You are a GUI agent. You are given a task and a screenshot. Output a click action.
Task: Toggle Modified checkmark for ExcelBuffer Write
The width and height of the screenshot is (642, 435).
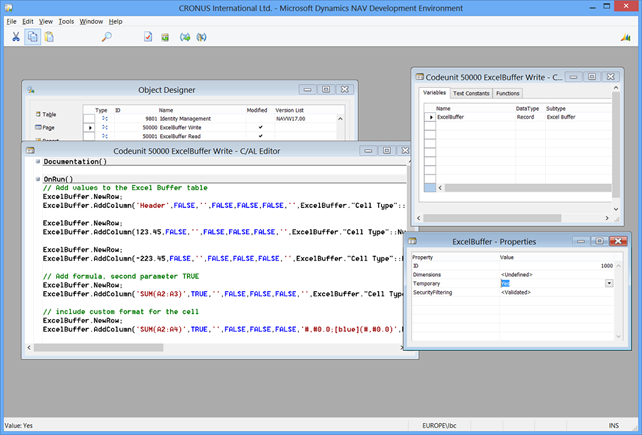261,129
